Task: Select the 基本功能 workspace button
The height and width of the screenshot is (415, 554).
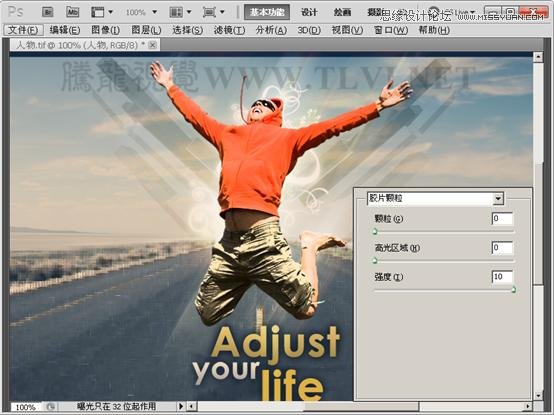Action: point(267,12)
